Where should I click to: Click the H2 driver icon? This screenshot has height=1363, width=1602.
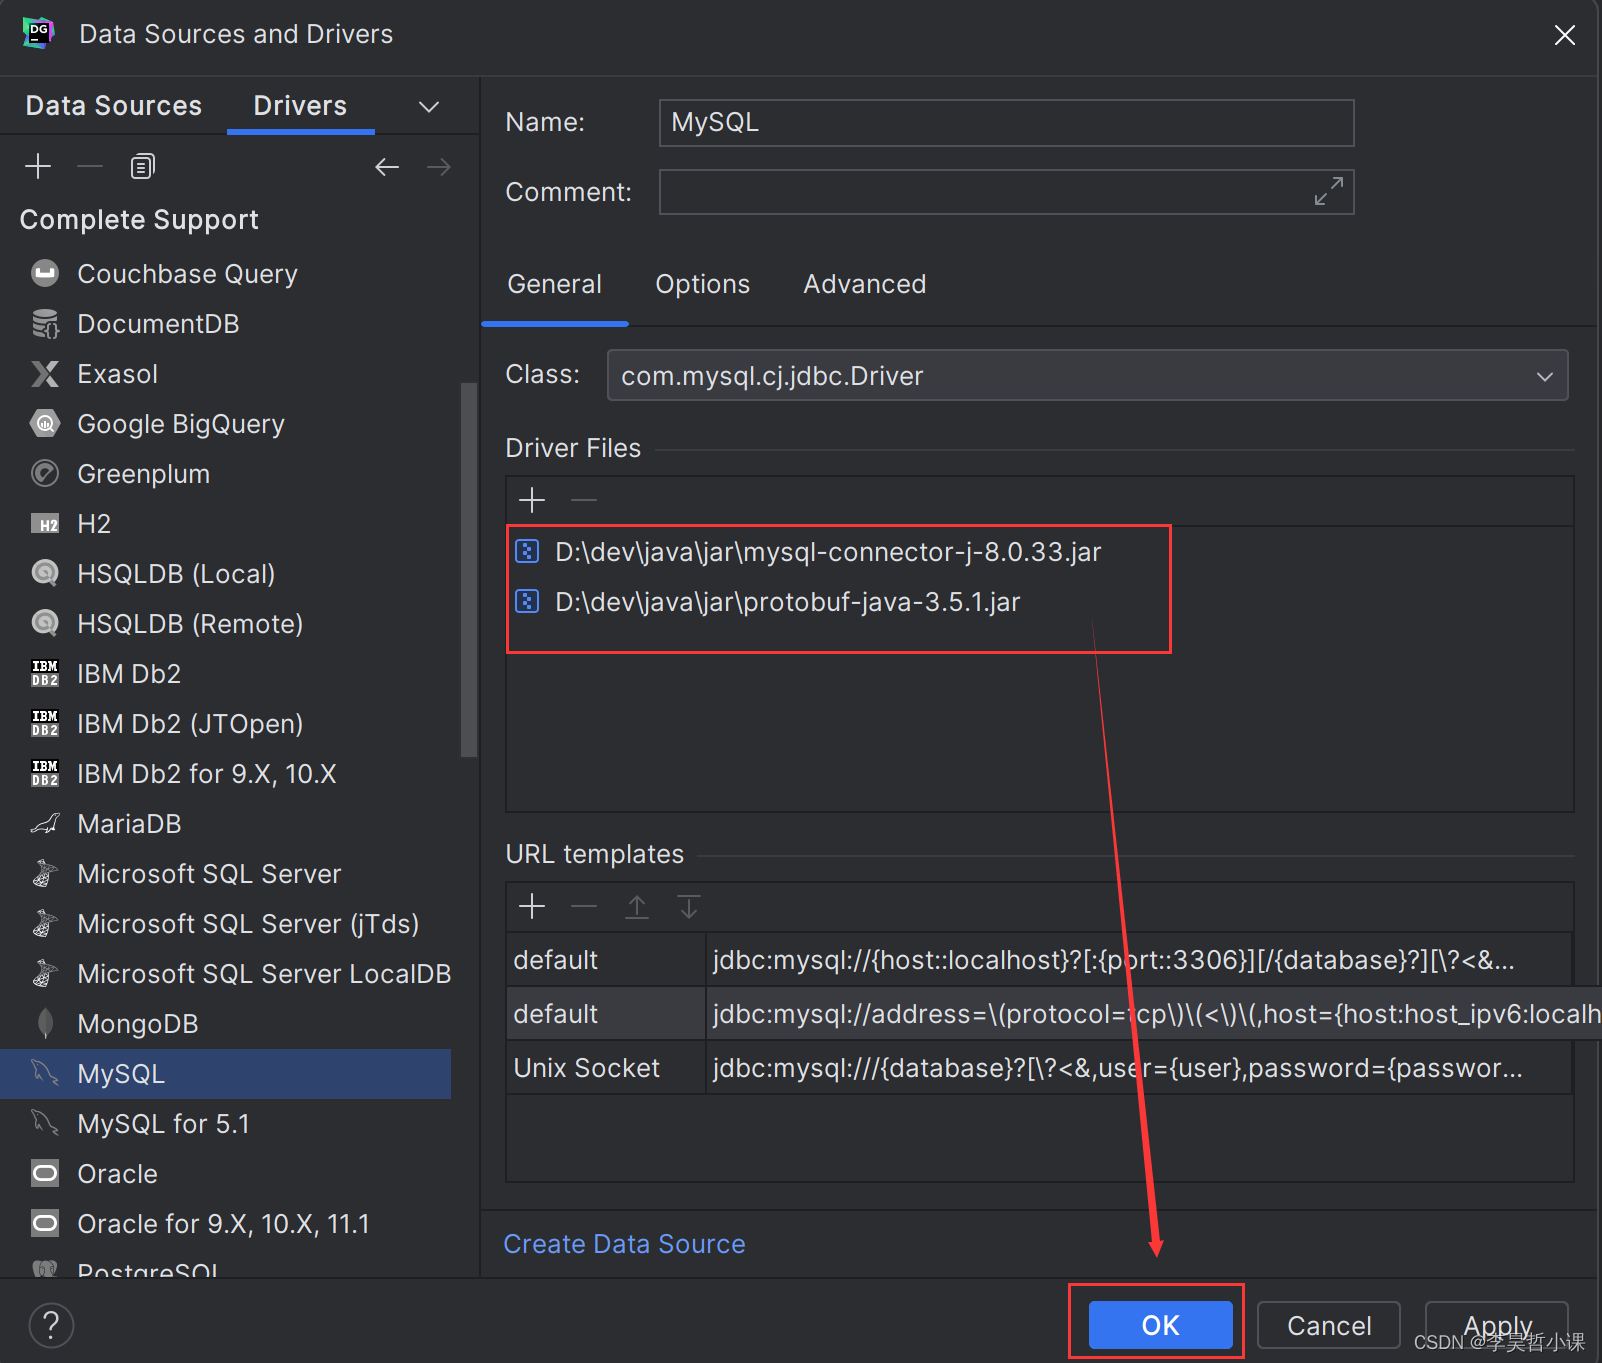click(45, 523)
